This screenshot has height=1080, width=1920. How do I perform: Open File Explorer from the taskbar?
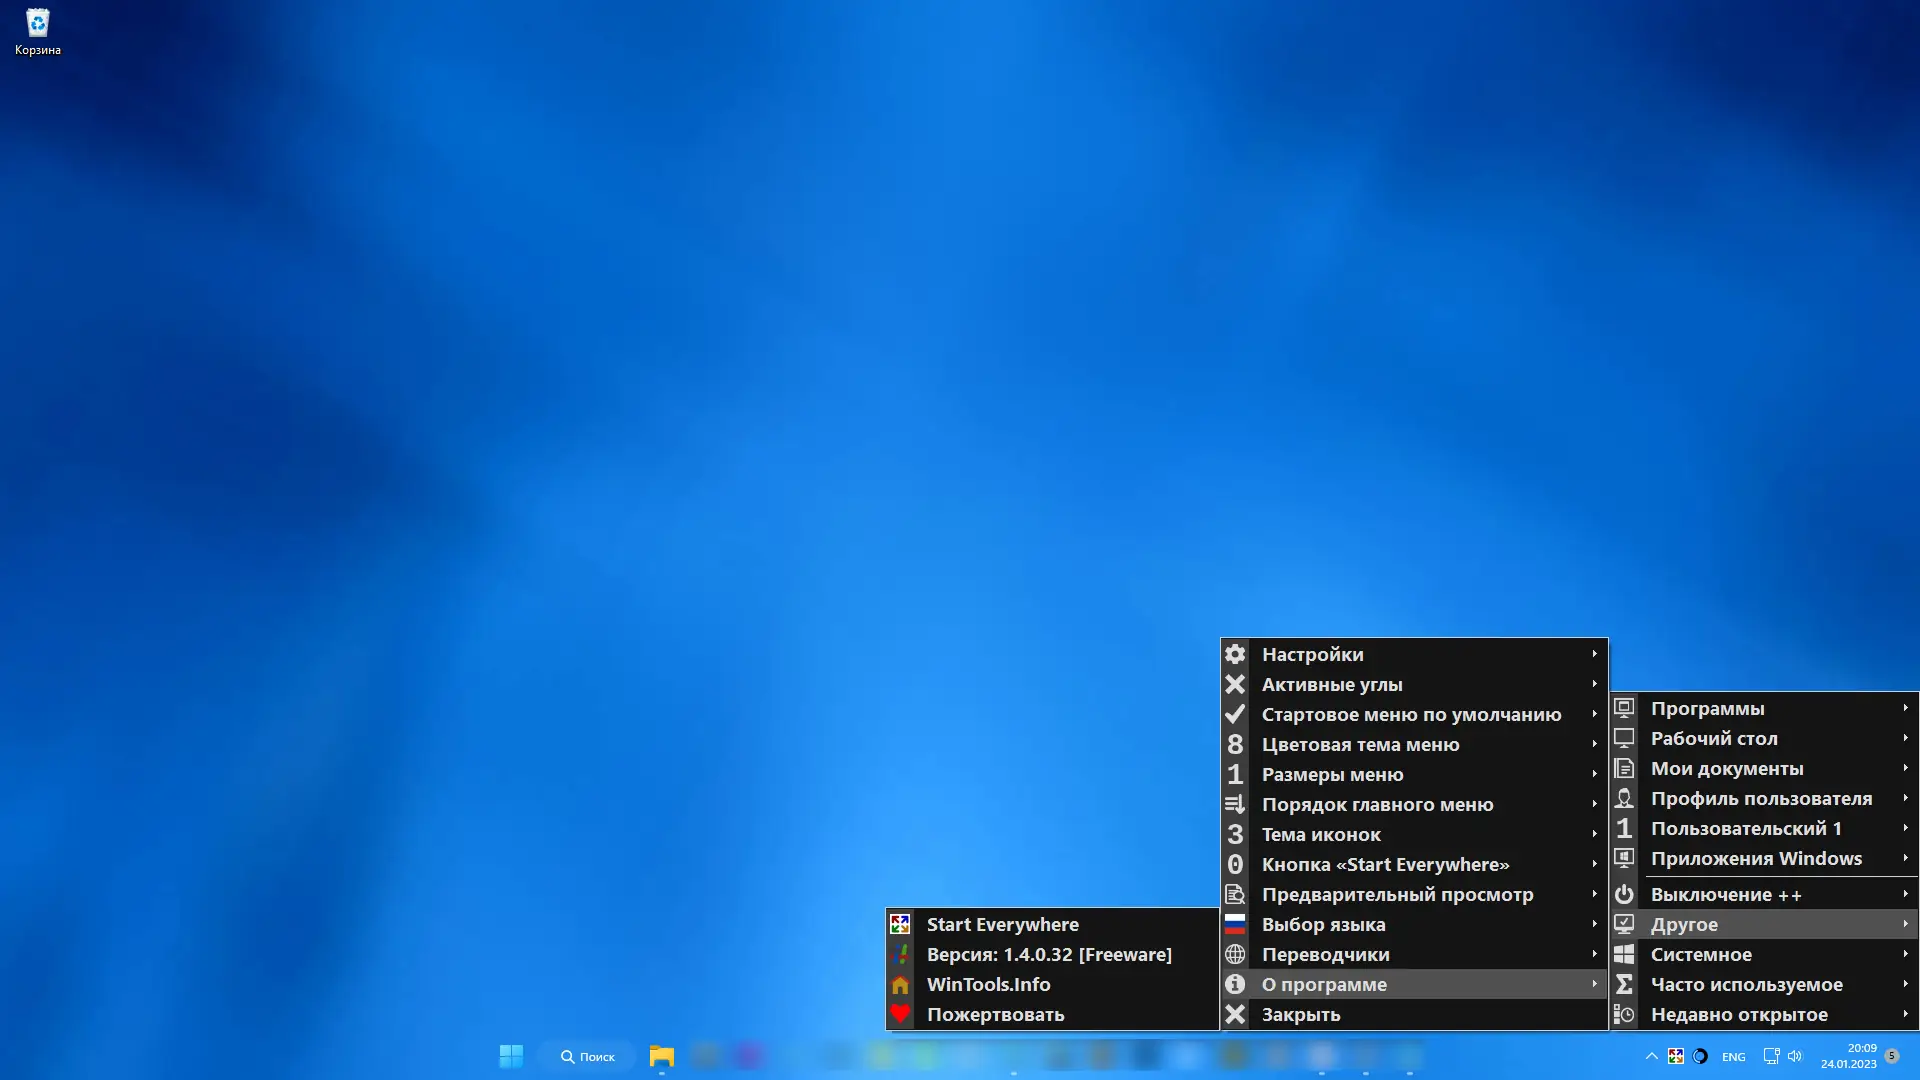[x=660, y=1056]
